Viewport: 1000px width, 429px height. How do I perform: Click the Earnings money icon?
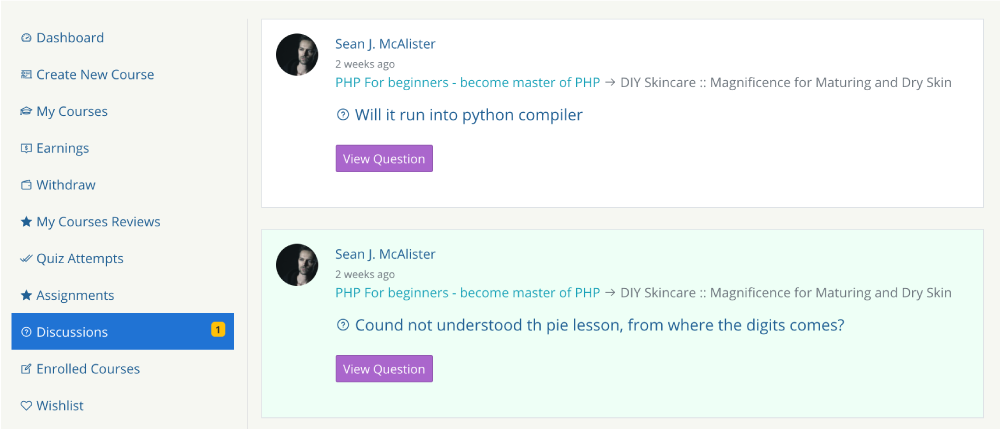(x=26, y=149)
